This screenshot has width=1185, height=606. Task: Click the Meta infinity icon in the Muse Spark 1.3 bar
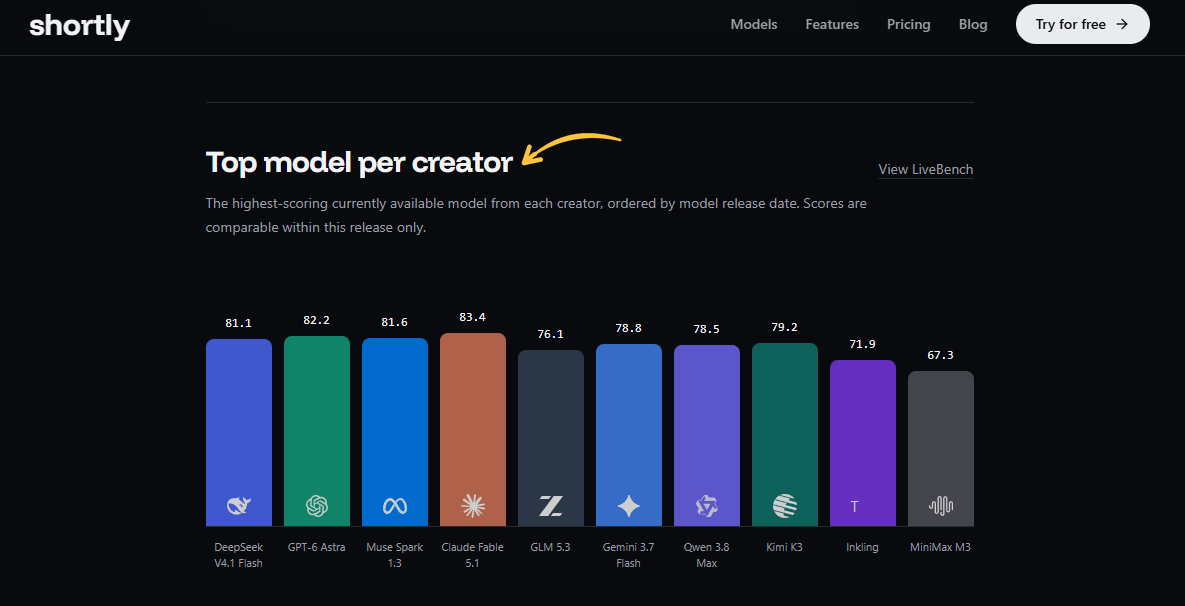(394, 506)
